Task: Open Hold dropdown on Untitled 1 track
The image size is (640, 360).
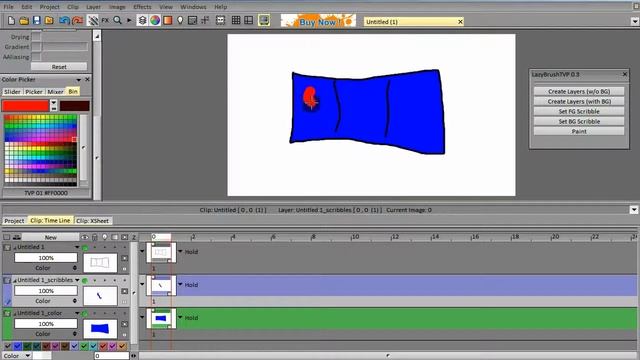Action: click(180, 251)
